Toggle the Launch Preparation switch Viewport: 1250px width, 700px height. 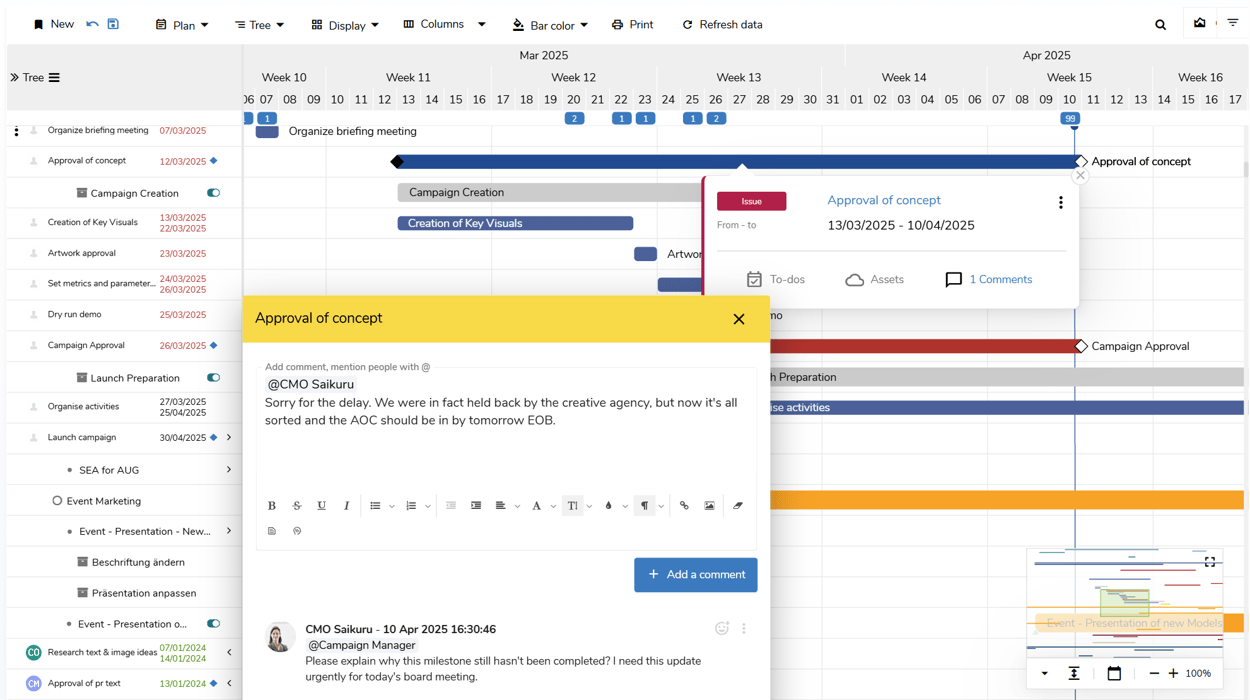click(x=213, y=378)
